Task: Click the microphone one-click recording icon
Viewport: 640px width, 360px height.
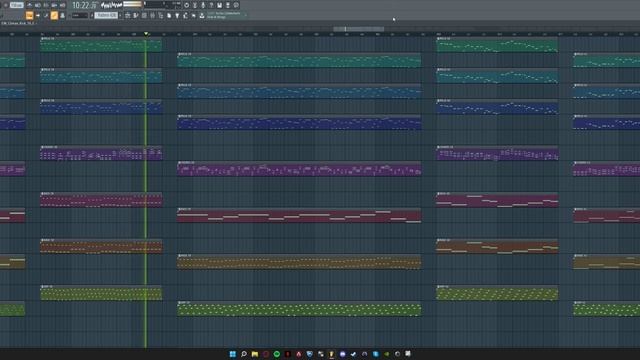Action: coord(203,5)
